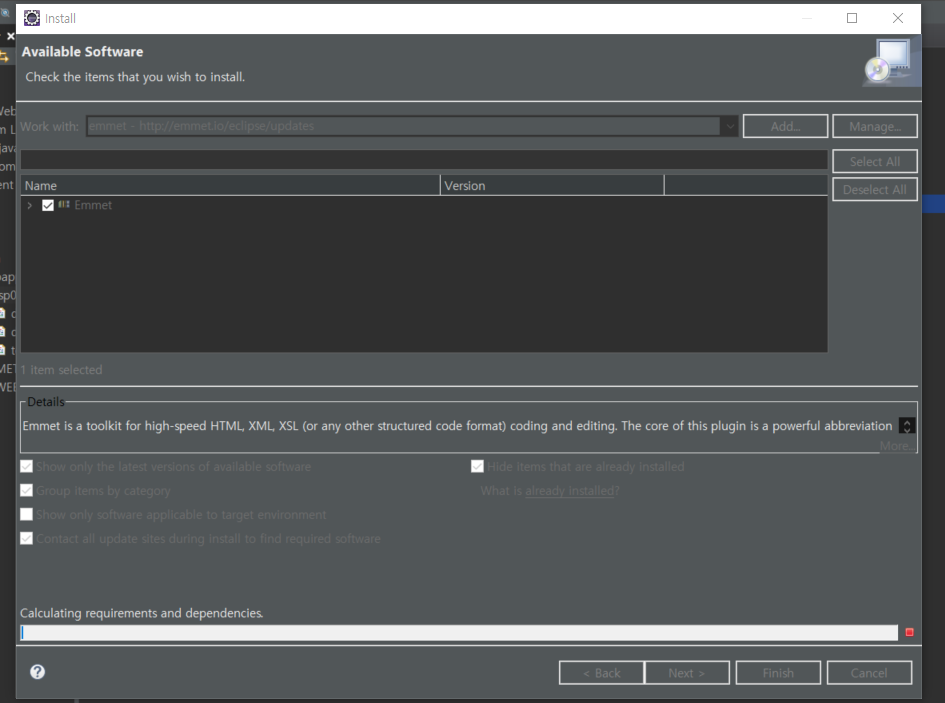Image resolution: width=945 pixels, height=703 pixels.
Task: Open help with the question mark icon
Action: pos(37,672)
